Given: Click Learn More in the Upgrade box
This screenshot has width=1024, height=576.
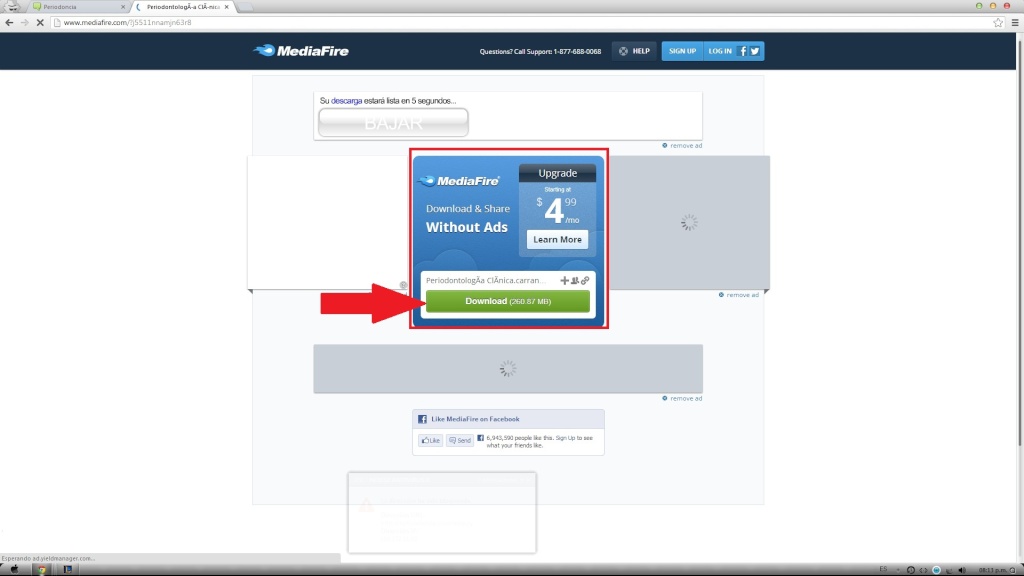Looking at the screenshot, I should (x=557, y=240).
